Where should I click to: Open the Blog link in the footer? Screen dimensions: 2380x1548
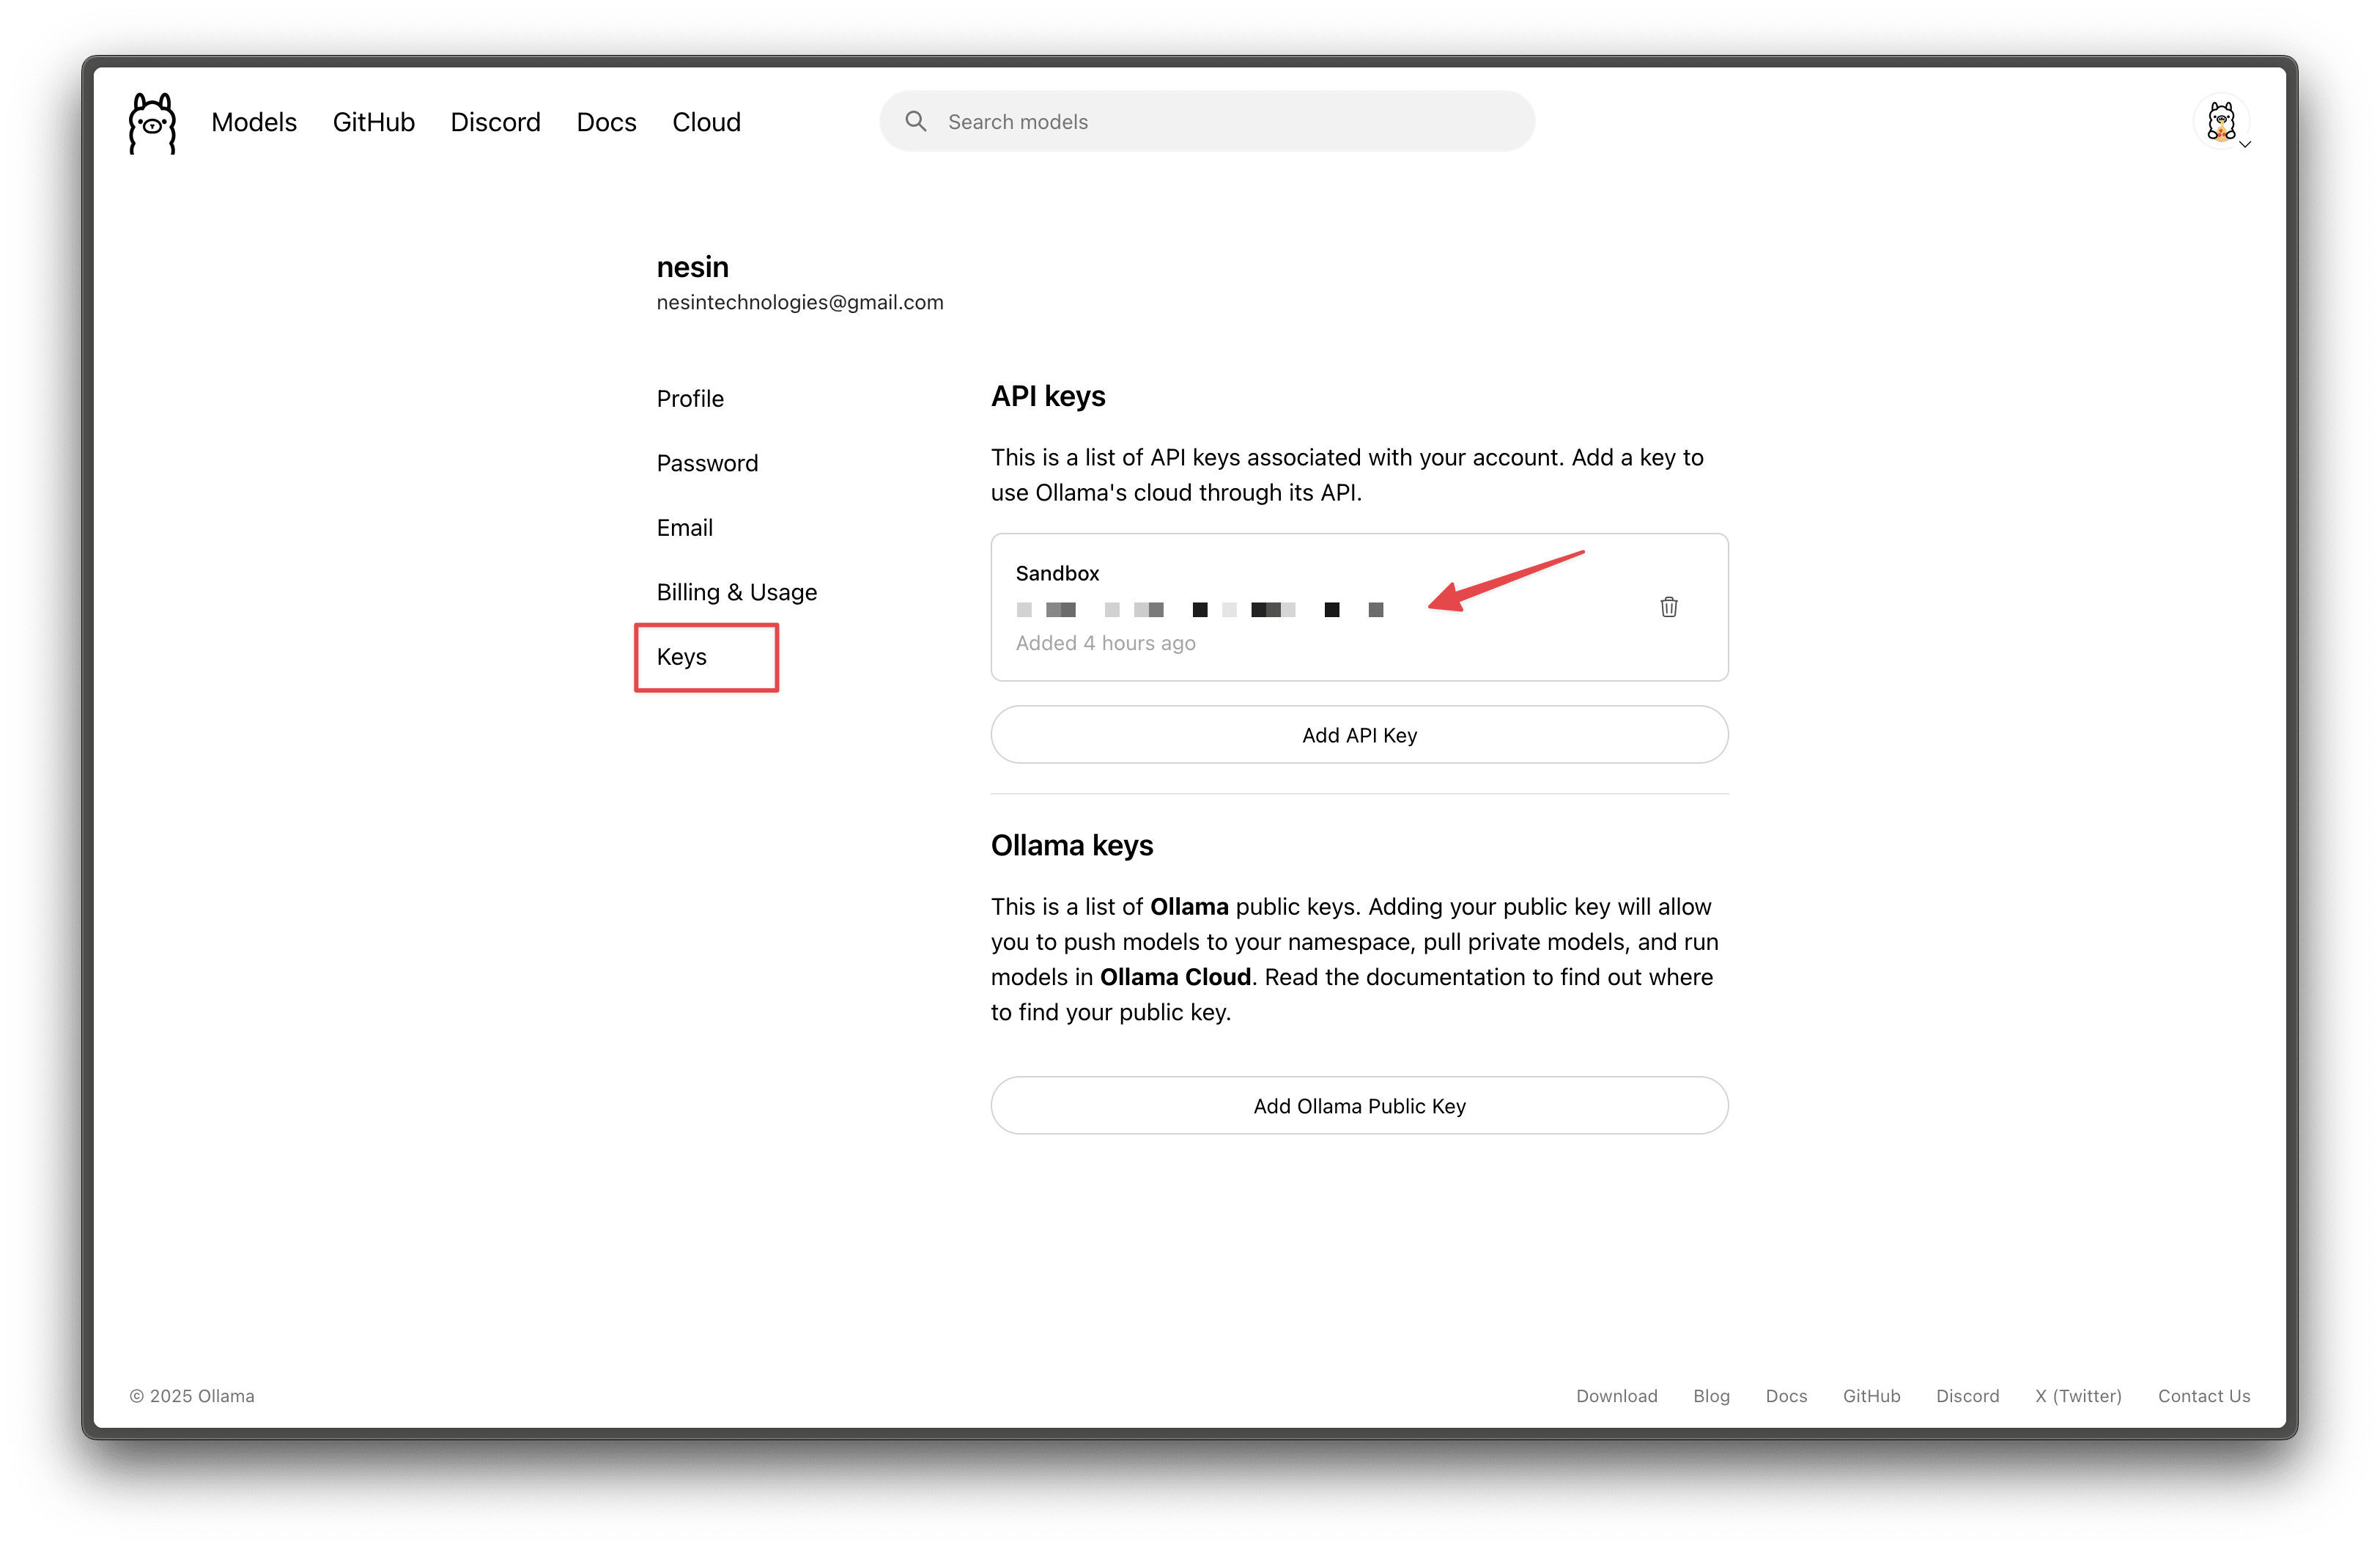(1711, 1395)
